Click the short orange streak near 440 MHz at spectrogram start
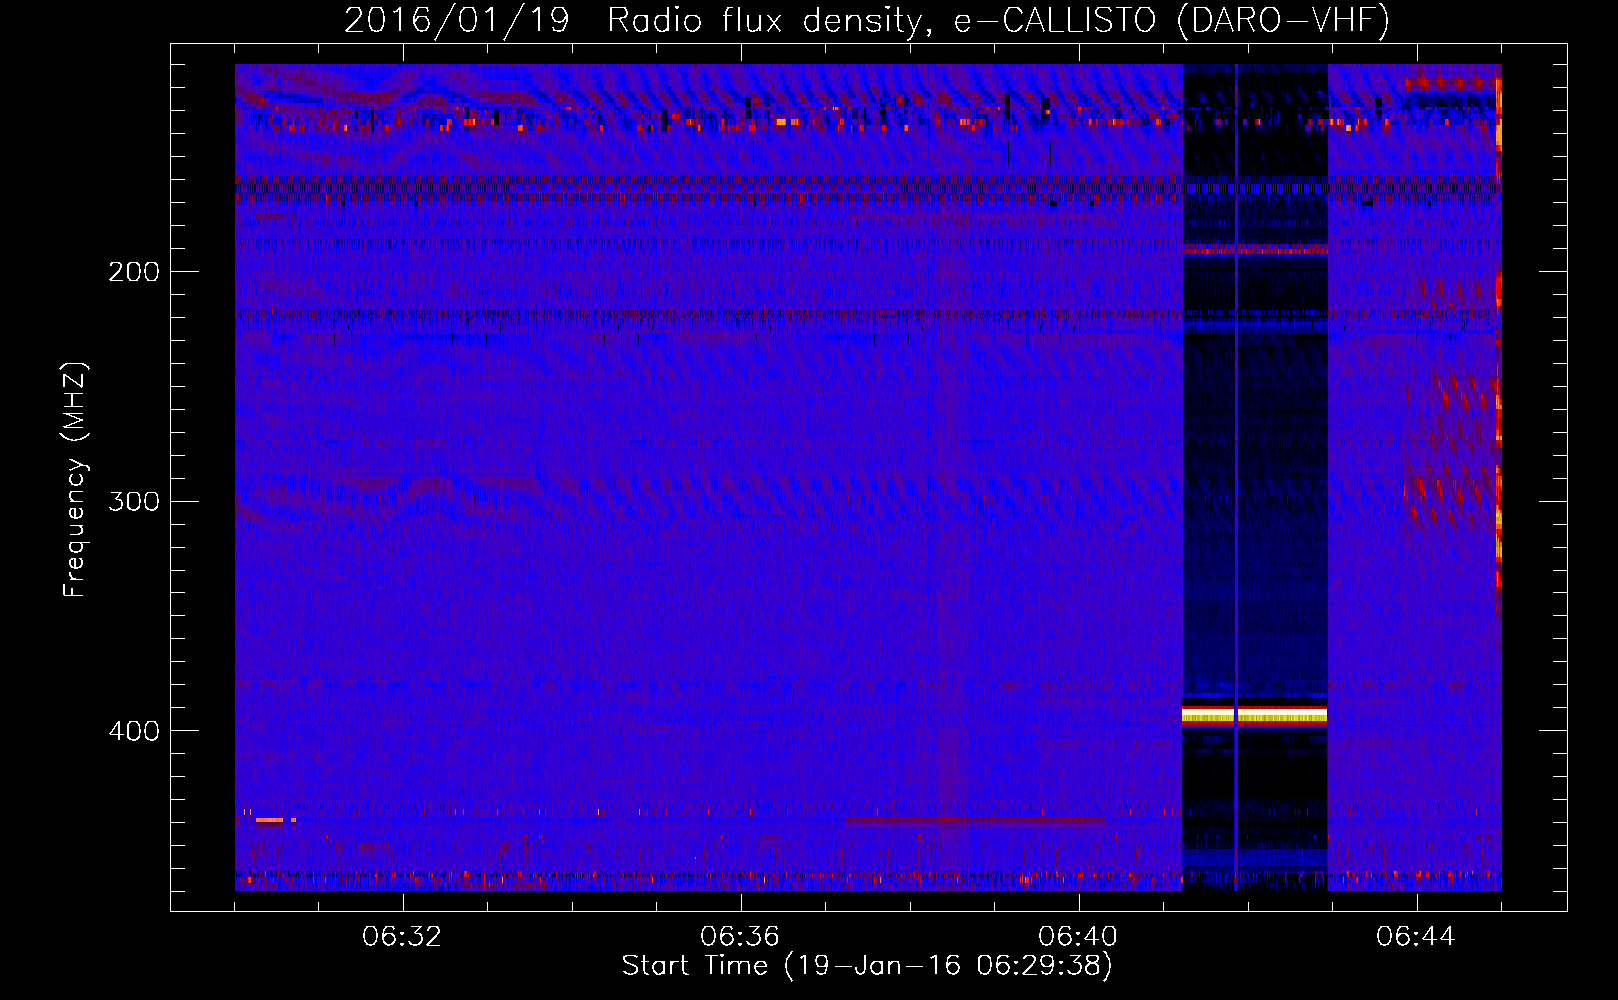This screenshot has width=1618, height=1000. point(270,820)
